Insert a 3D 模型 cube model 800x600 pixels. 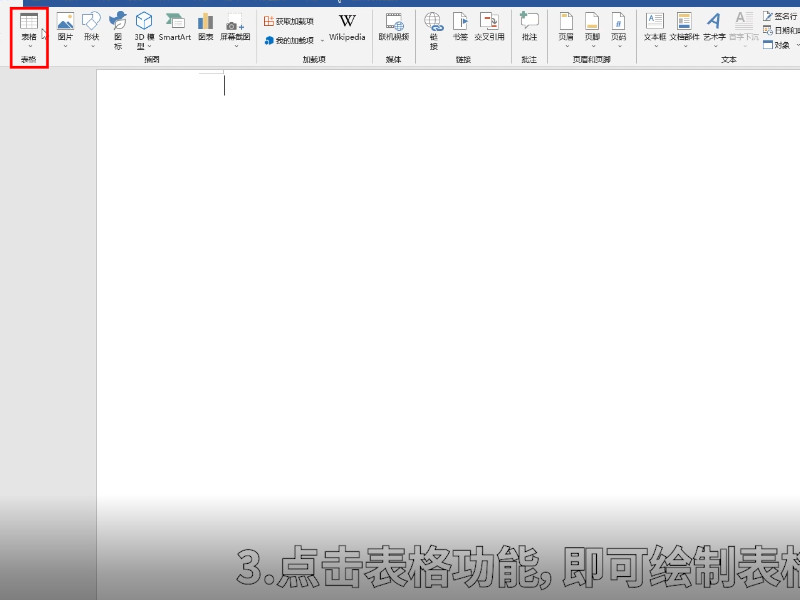144,31
